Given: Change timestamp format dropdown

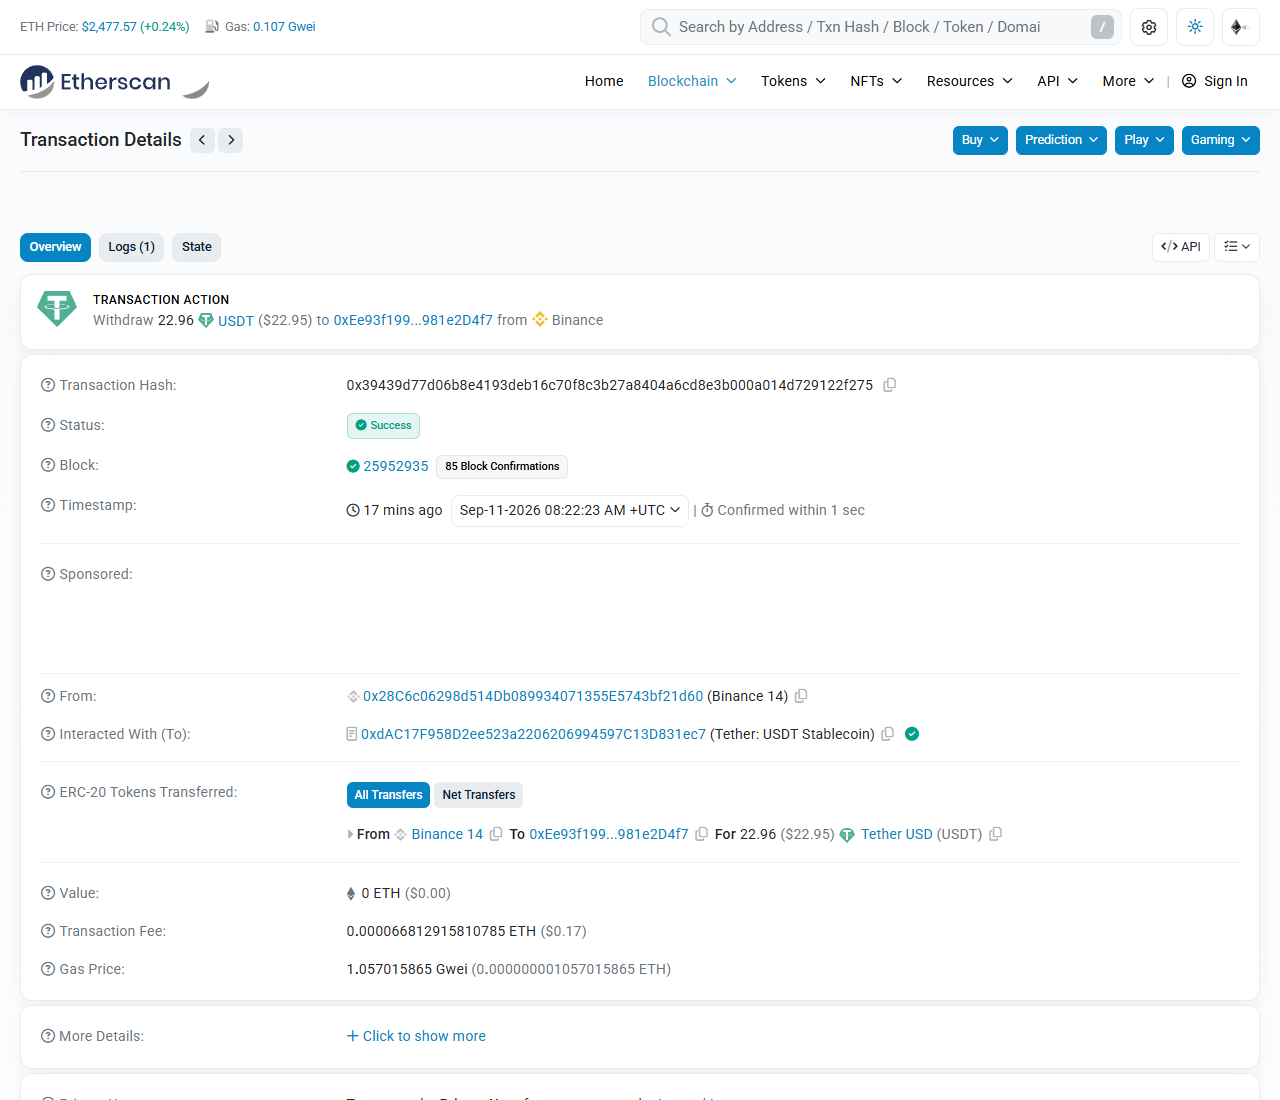Looking at the screenshot, I should tap(570, 510).
